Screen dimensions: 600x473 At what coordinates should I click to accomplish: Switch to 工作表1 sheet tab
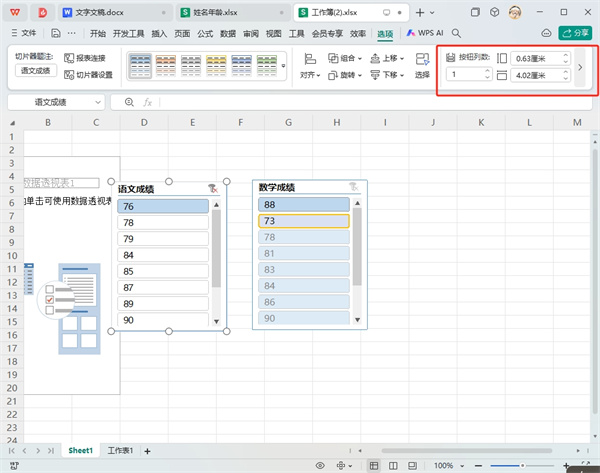pos(120,450)
